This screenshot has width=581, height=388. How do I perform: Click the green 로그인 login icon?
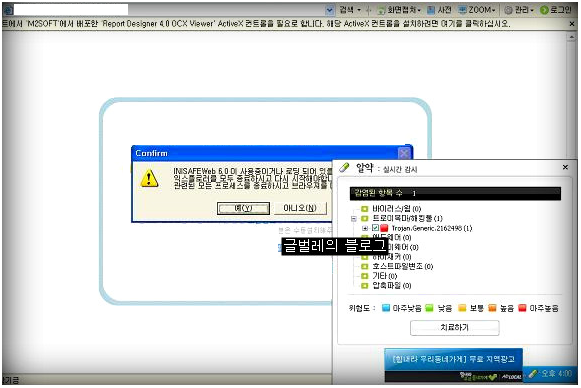click(544, 10)
